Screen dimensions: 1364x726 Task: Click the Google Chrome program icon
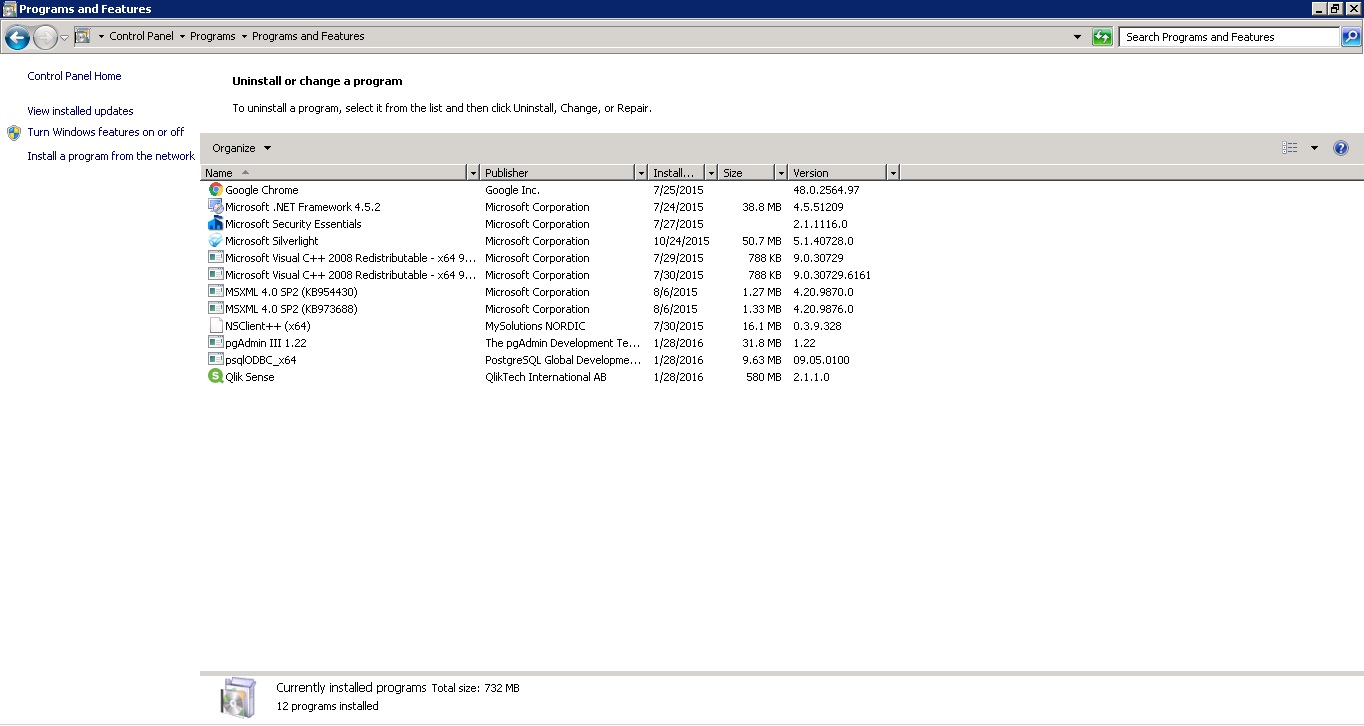215,190
